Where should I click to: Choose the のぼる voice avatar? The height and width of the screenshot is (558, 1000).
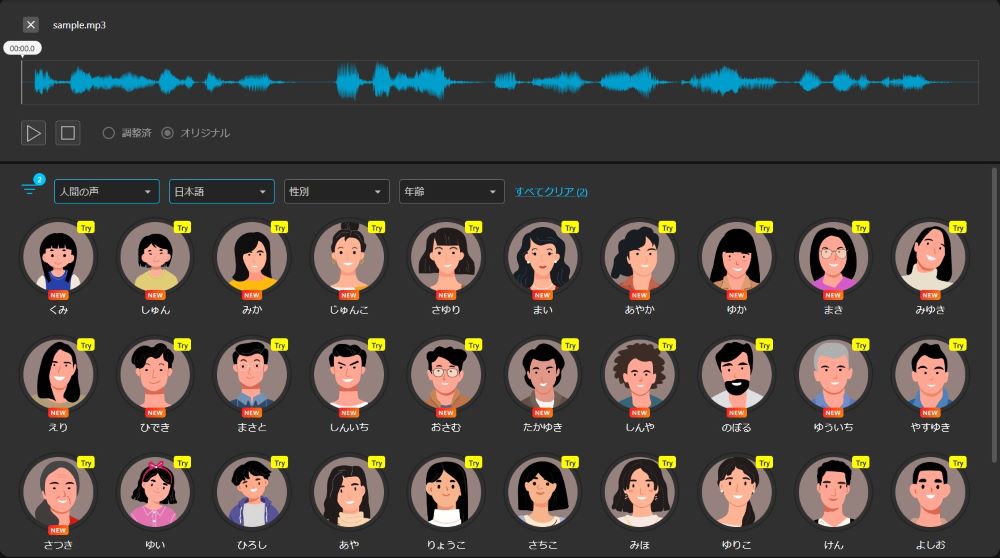737,374
